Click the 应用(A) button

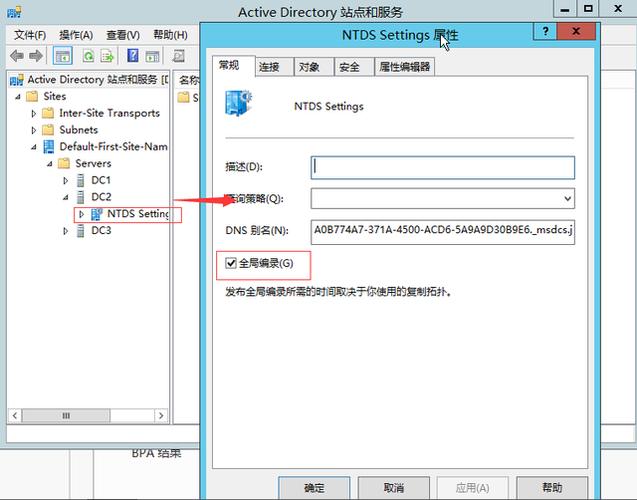tap(472, 487)
